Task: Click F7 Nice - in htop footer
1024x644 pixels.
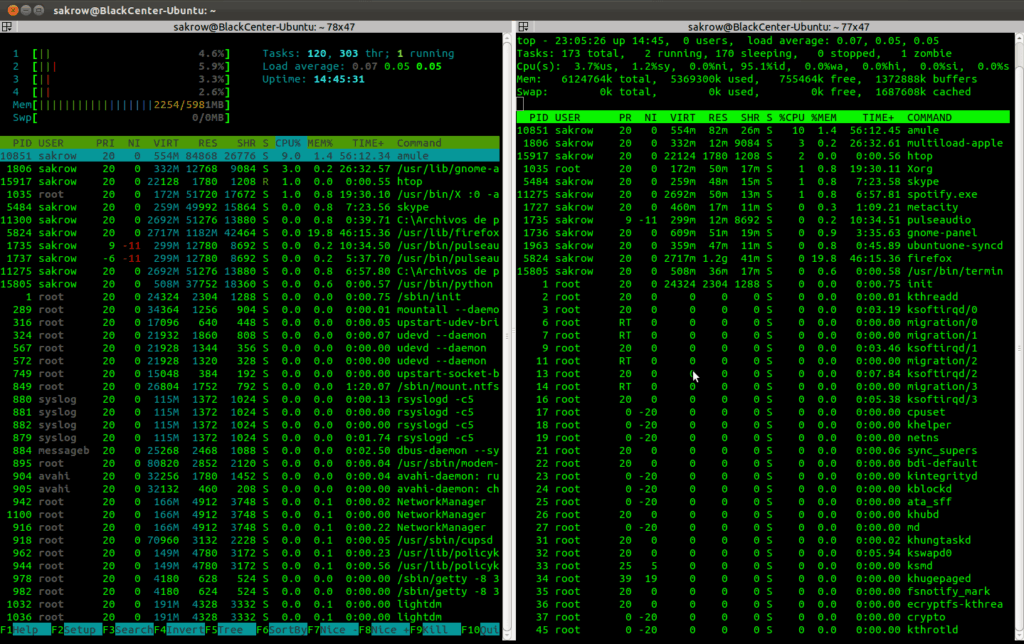Action: (332, 630)
